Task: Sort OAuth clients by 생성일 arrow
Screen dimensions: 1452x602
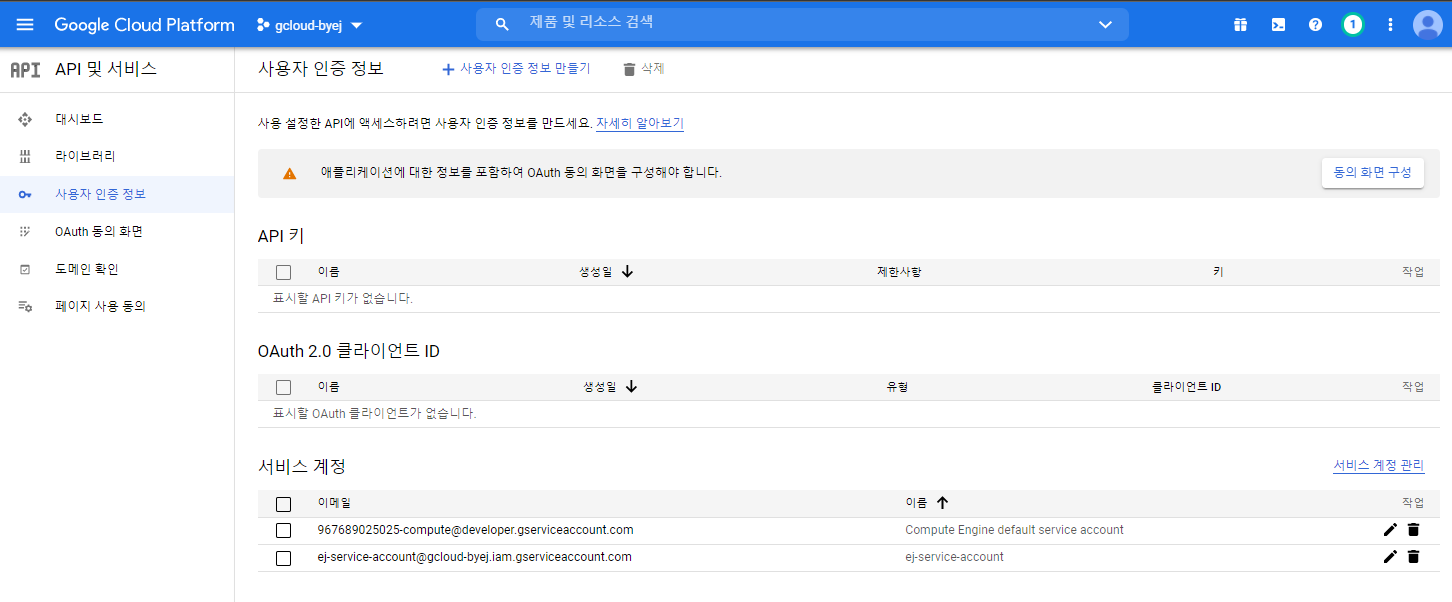Action: tap(631, 387)
